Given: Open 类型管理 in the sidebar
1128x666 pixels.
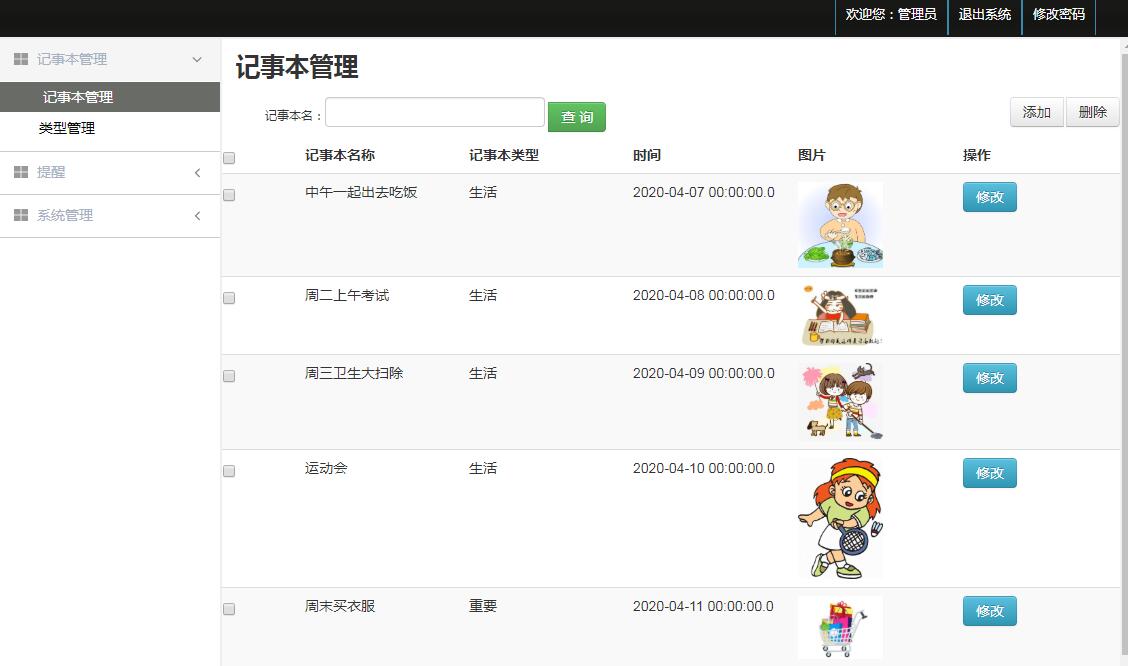Looking at the screenshot, I should pos(67,128).
